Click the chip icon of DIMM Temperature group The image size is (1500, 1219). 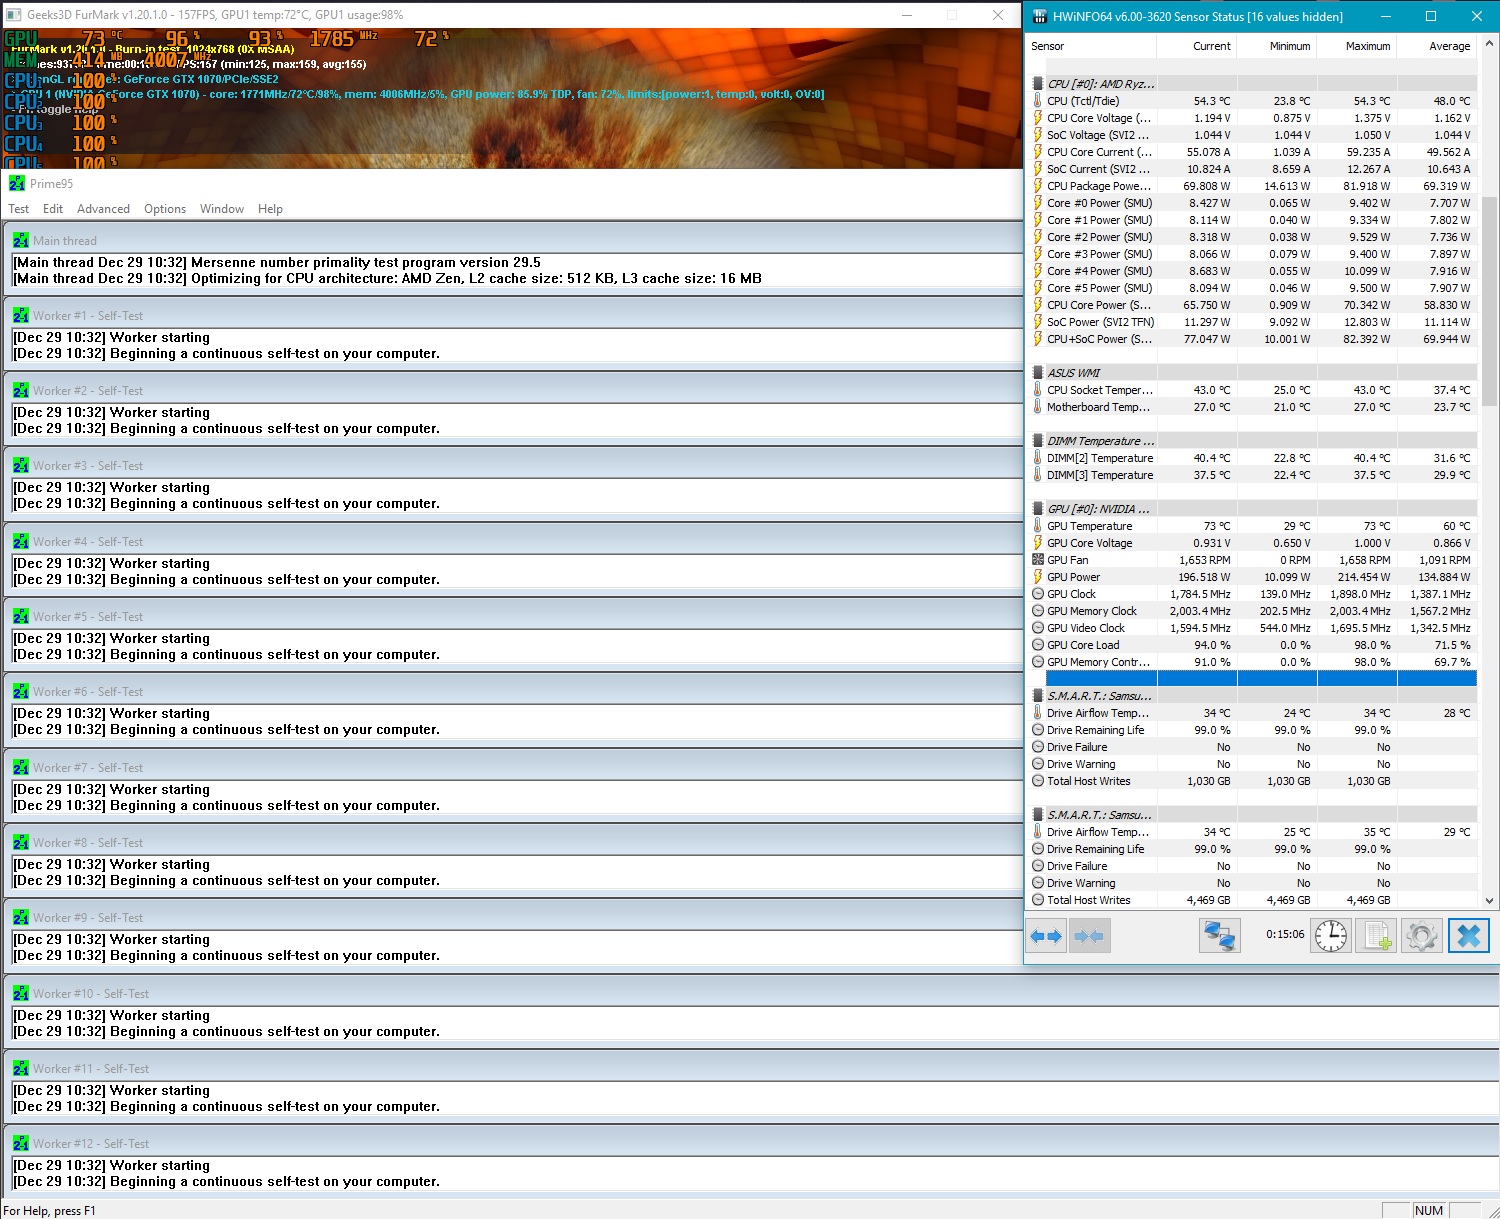tap(1038, 441)
